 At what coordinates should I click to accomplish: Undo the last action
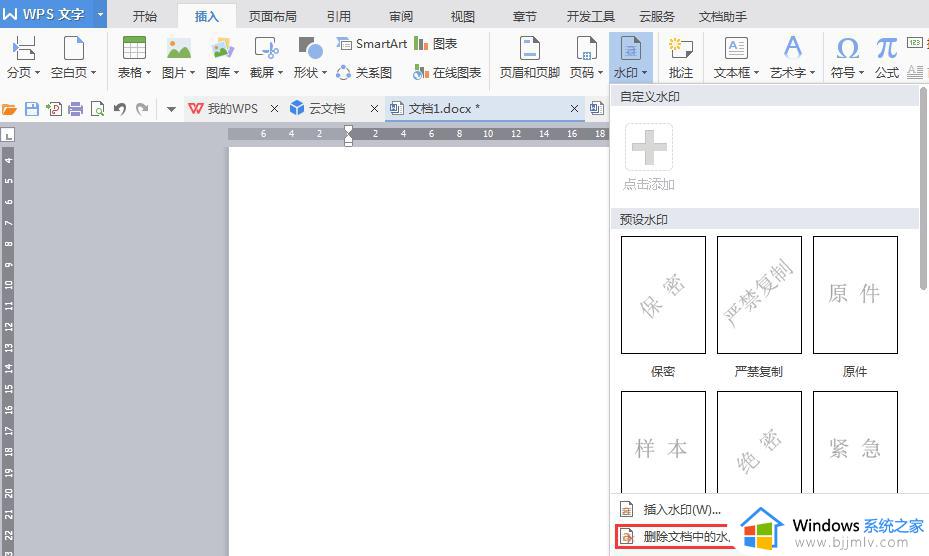coord(120,109)
